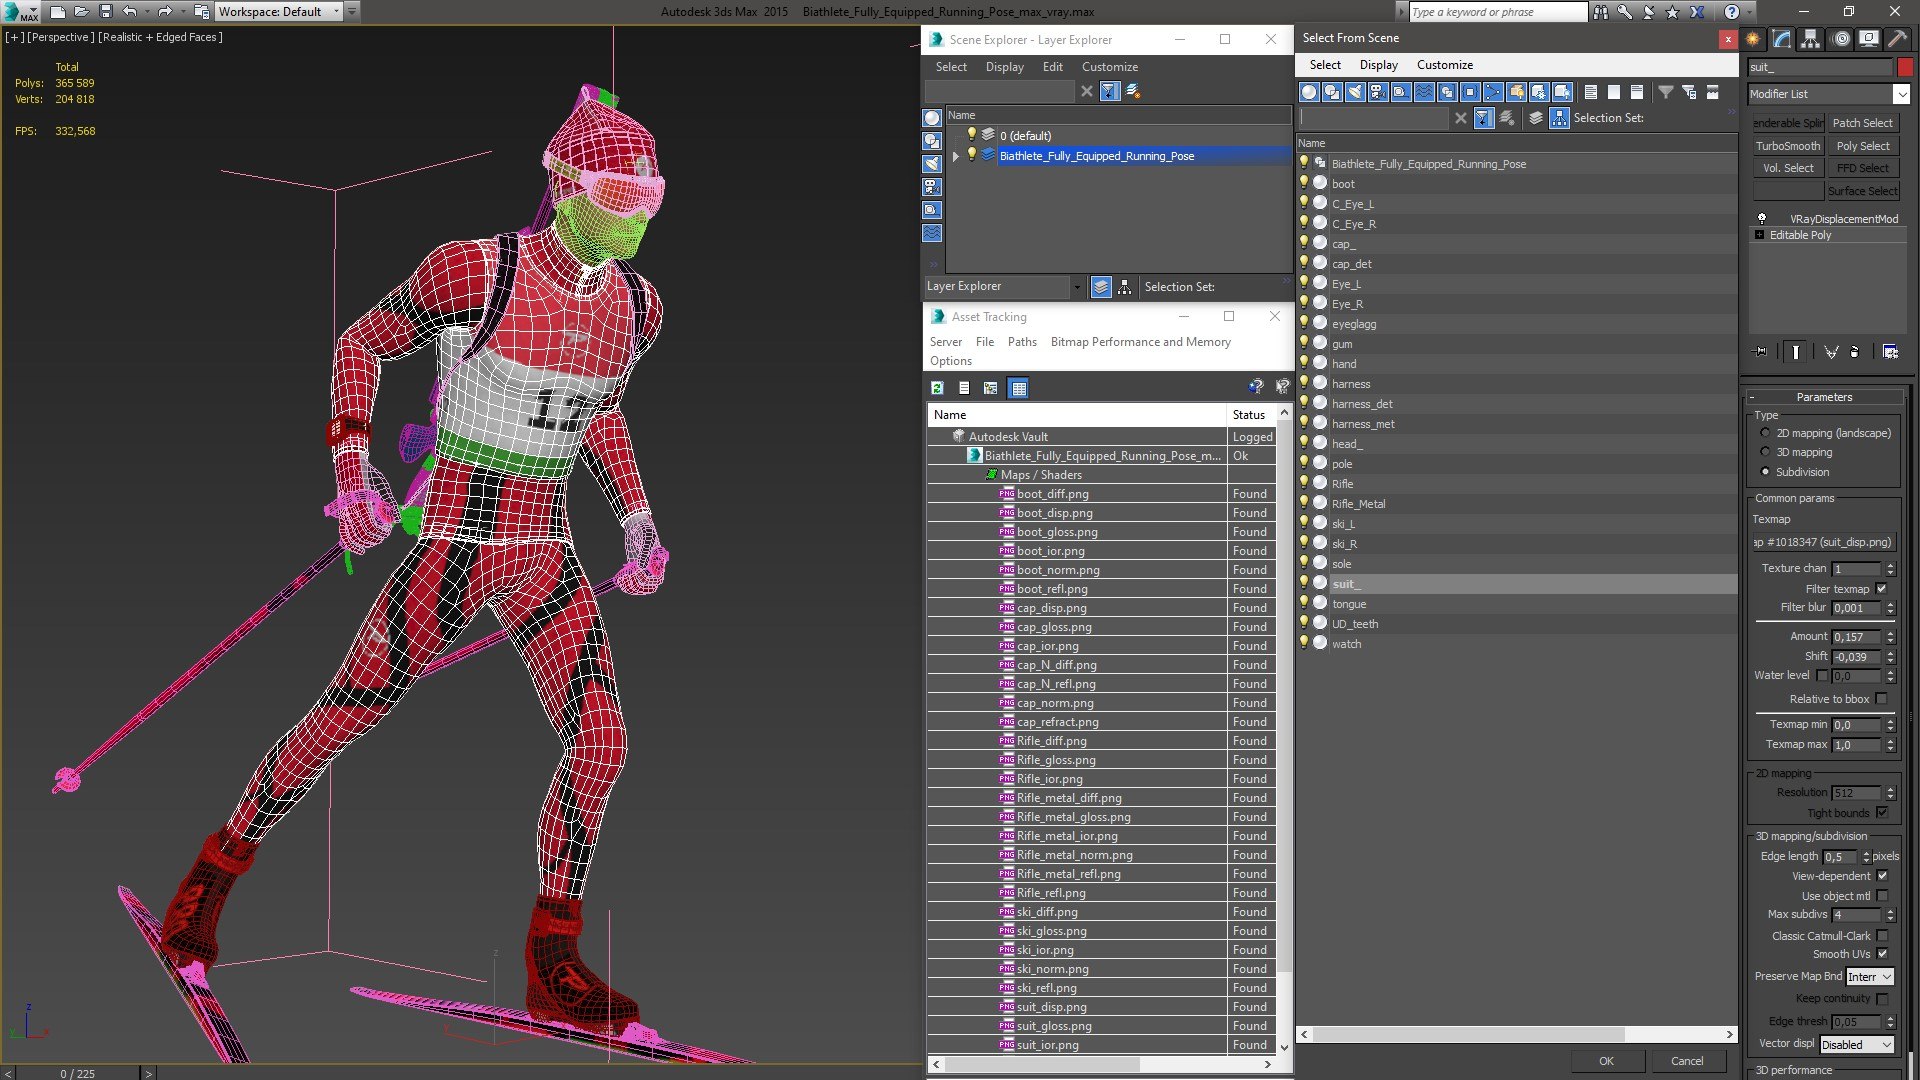The width and height of the screenshot is (1920, 1080).
Task: Click the Undo arrow icon
Action: coord(130,12)
